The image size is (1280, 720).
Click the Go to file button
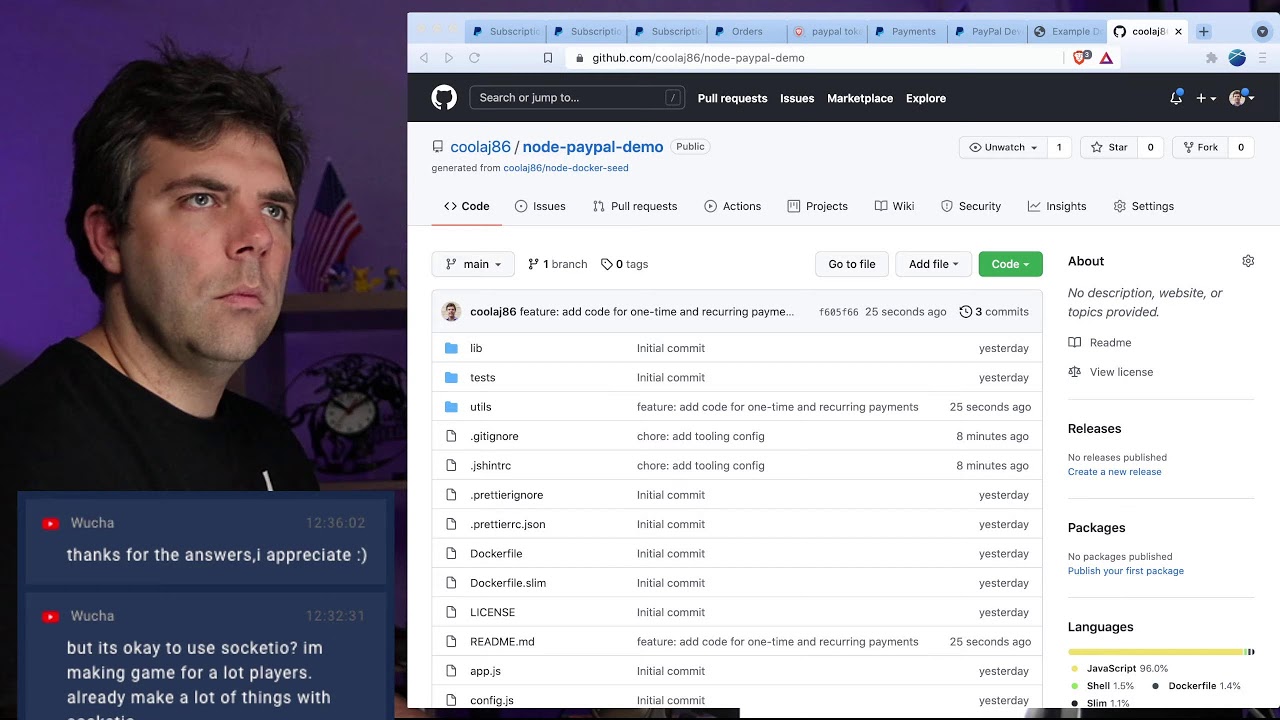(852, 264)
